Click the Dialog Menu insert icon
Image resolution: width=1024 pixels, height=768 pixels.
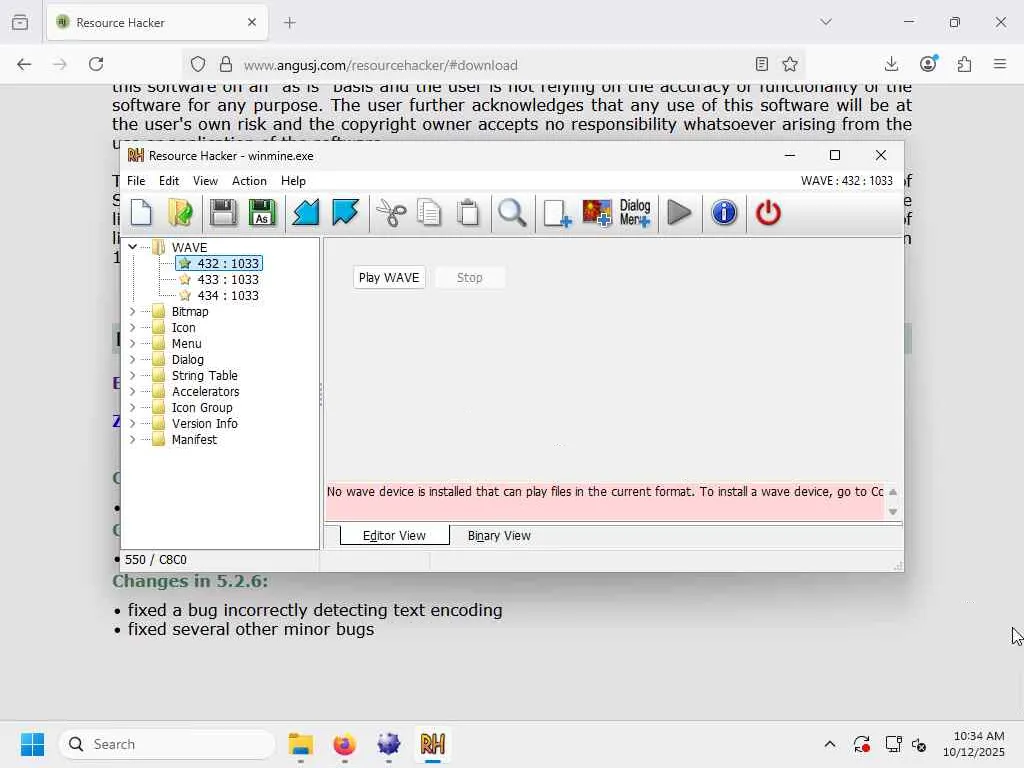click(635, 213)
